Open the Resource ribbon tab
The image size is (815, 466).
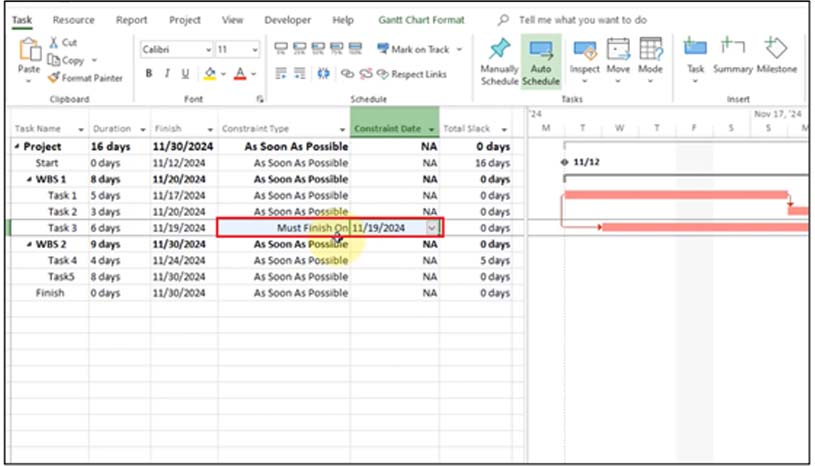tap(73, 20)
